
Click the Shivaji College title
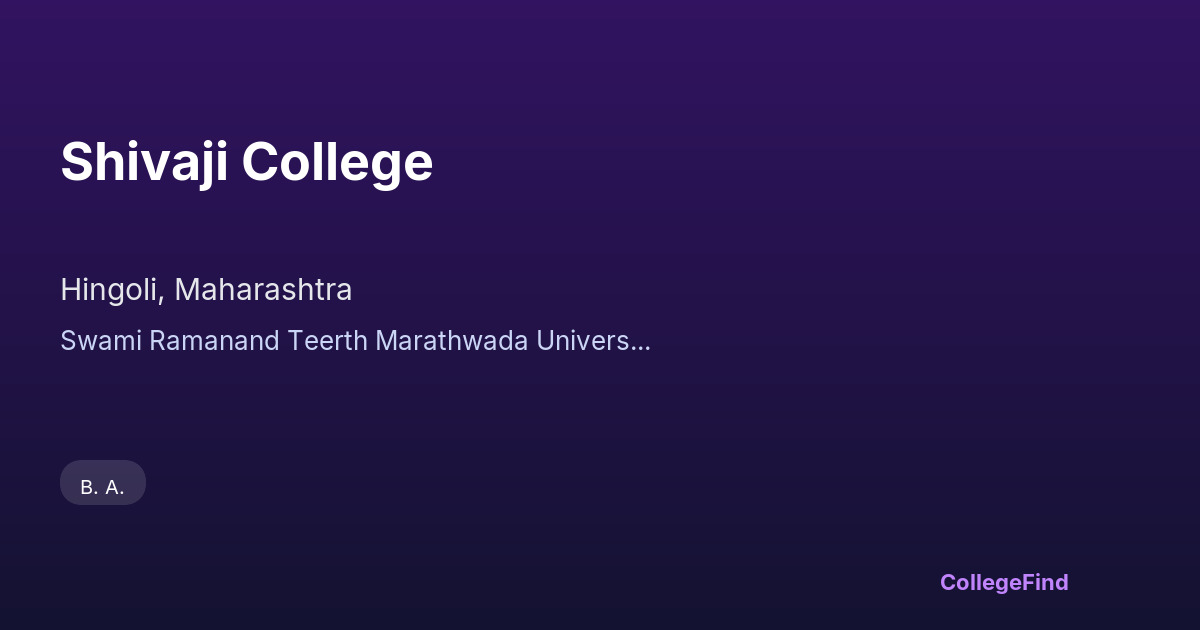pyautogui.click(x=246, y=162)
